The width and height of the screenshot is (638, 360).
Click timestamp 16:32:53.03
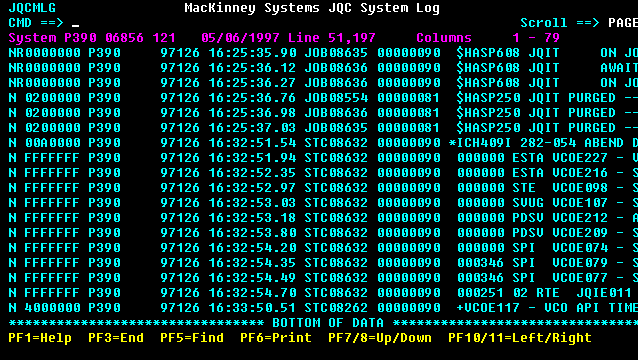pyautogui.click(x=252, y=203)
